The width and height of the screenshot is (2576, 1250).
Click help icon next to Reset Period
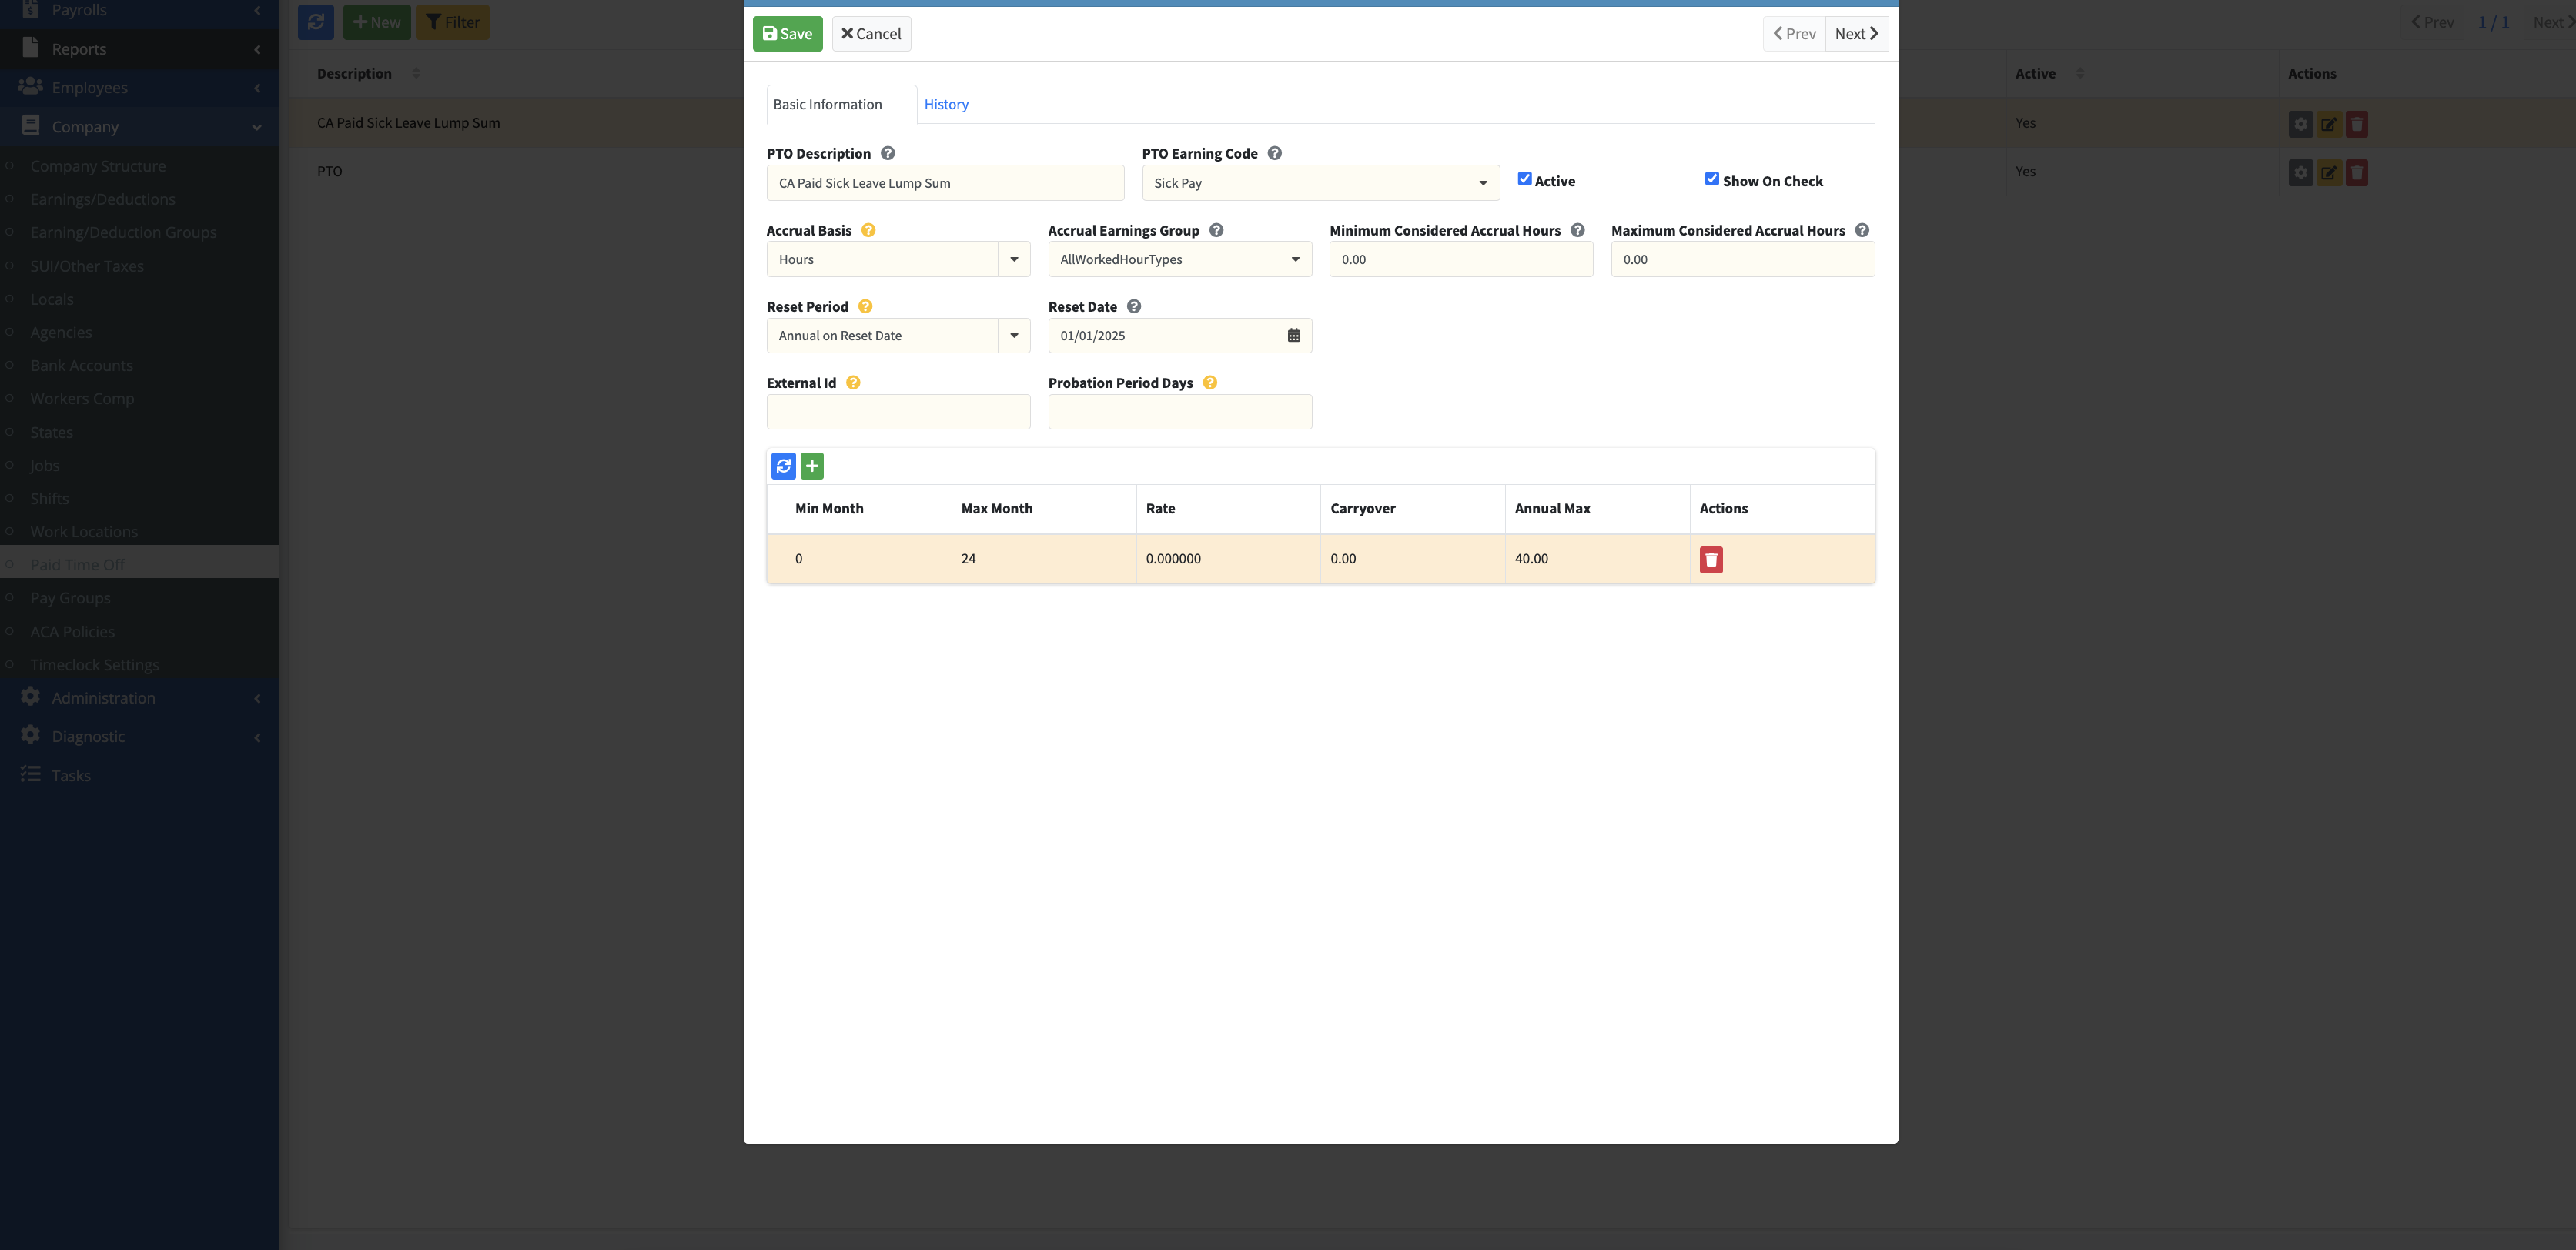tap(865, 307)
